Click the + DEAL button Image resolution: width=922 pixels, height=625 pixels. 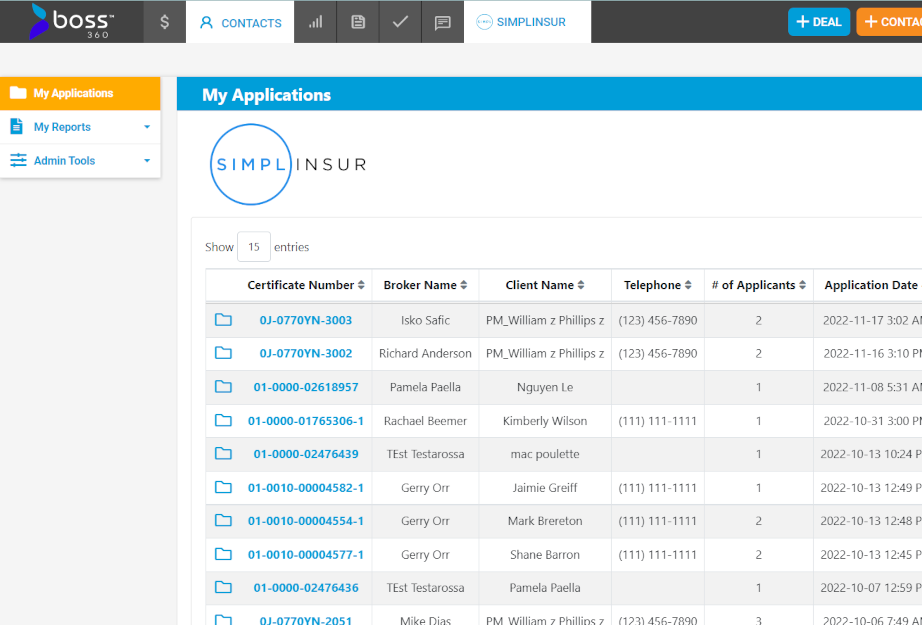819,22
